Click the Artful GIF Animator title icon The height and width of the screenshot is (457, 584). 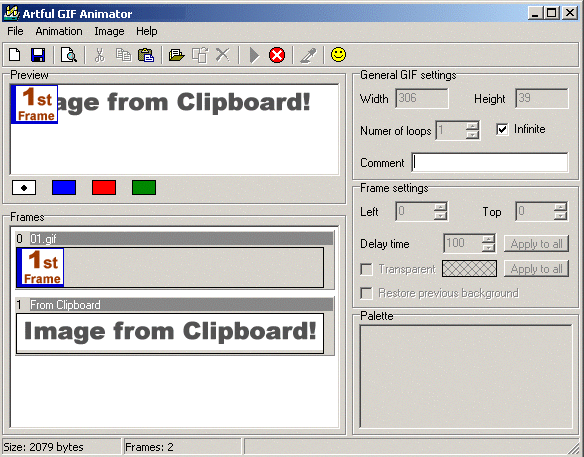[x=11, y=13]
